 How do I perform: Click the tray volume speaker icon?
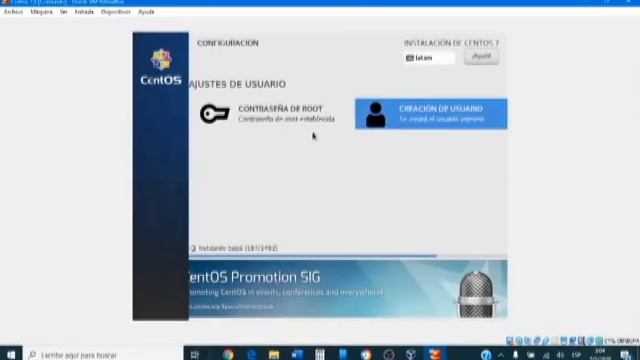(x=560, y=355)
